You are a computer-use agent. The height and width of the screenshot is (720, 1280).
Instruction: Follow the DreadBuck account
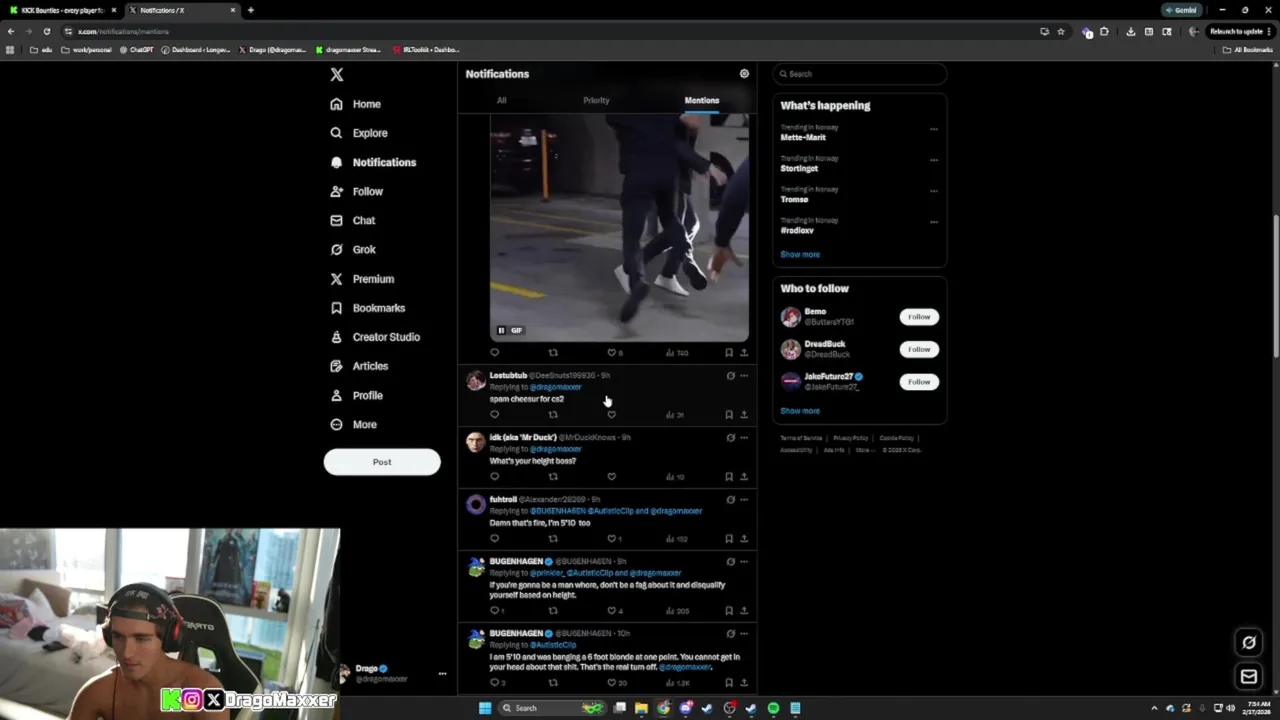pyautogui.click(x=919, y=349)
